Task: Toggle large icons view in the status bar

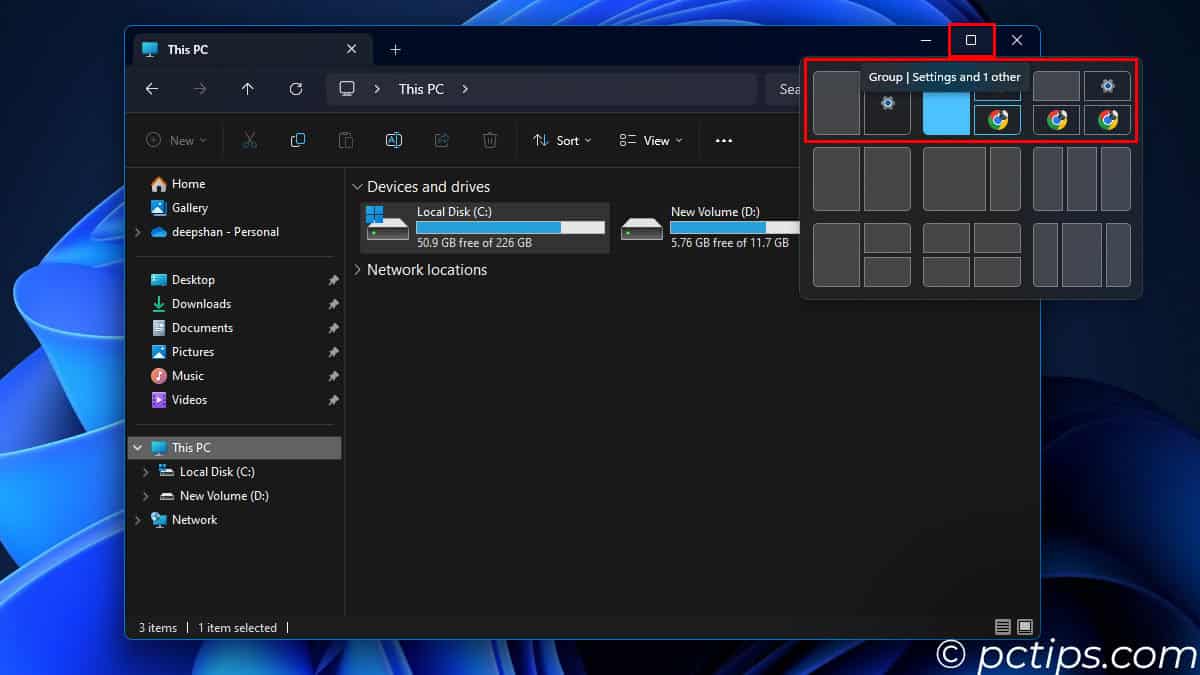Action: pyautogui.click(x=1025, y=627)
